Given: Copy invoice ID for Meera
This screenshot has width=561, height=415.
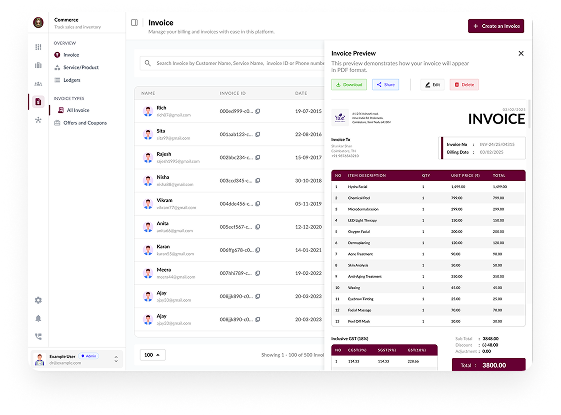Looking at the screenshot, I should pos(258,273).
